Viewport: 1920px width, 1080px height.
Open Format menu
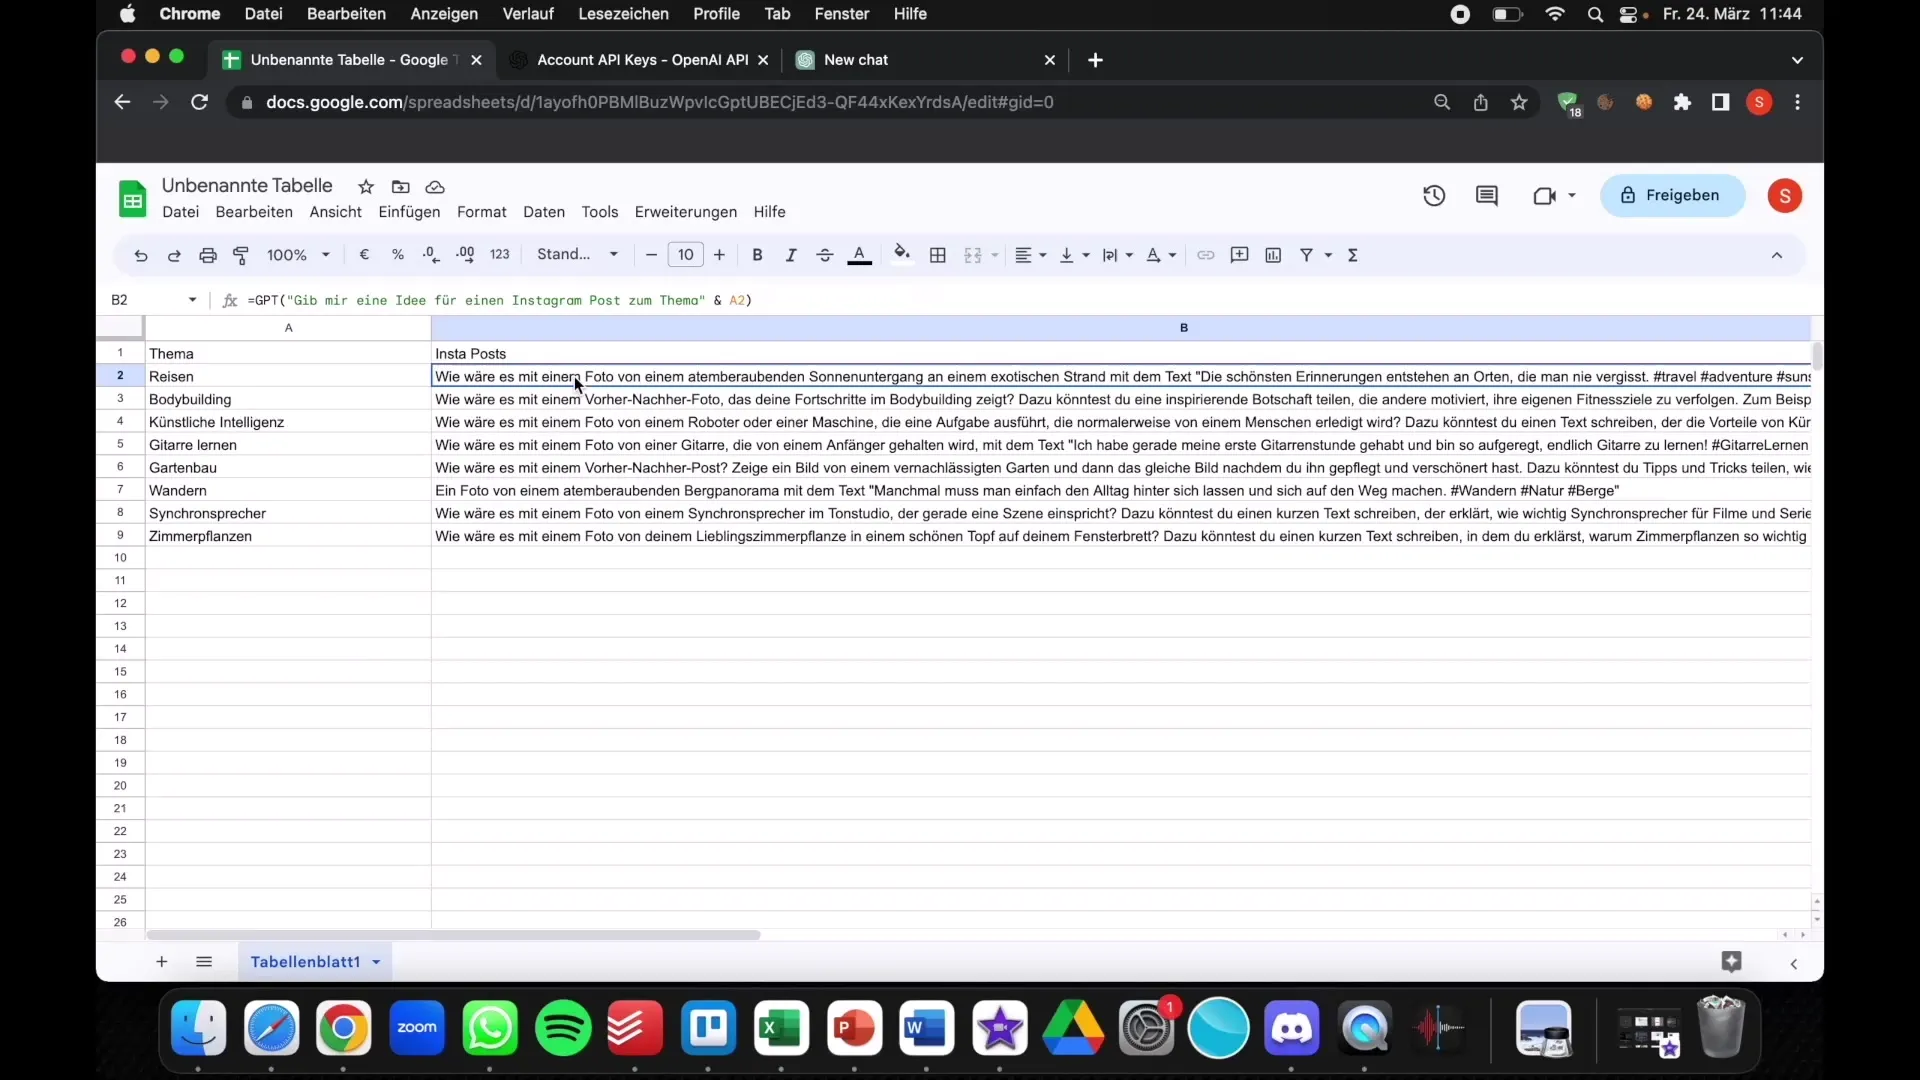pos(482,212)
